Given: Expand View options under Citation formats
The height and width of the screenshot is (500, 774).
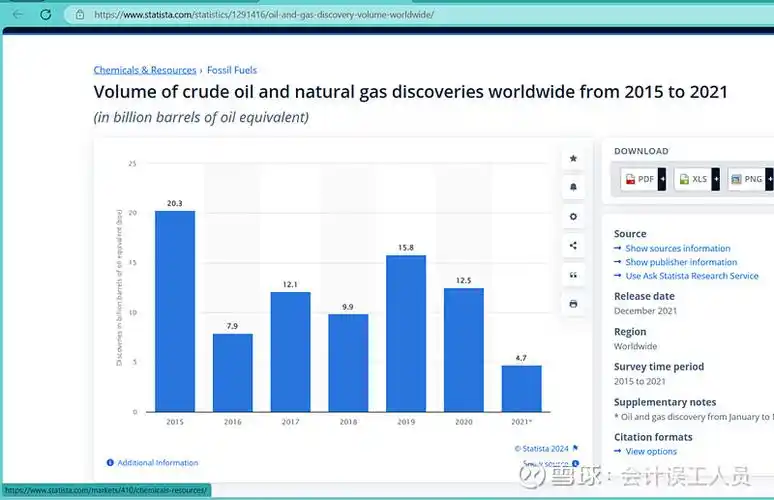Looking at the screenshot, I should tap(651, 452).
